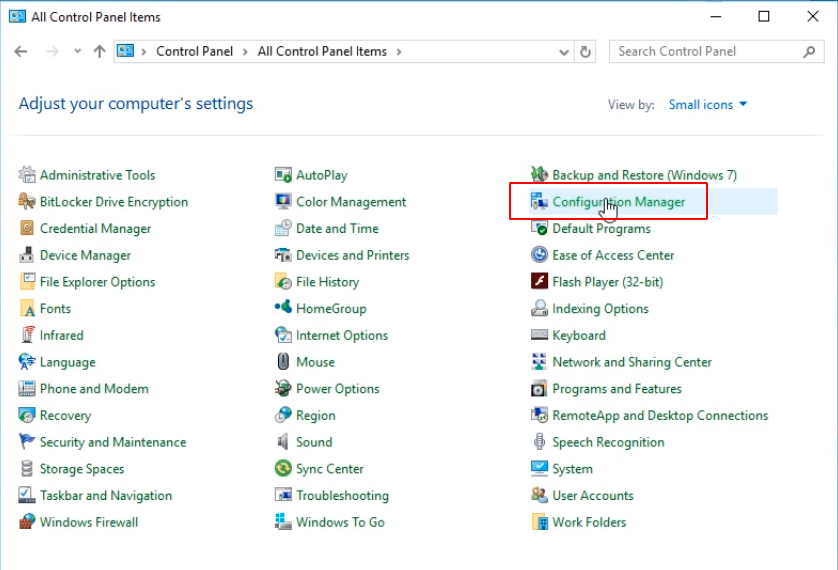Maximize the All Control Panel Items window
This screenshot has width=838, height=570.
(764, 17)
